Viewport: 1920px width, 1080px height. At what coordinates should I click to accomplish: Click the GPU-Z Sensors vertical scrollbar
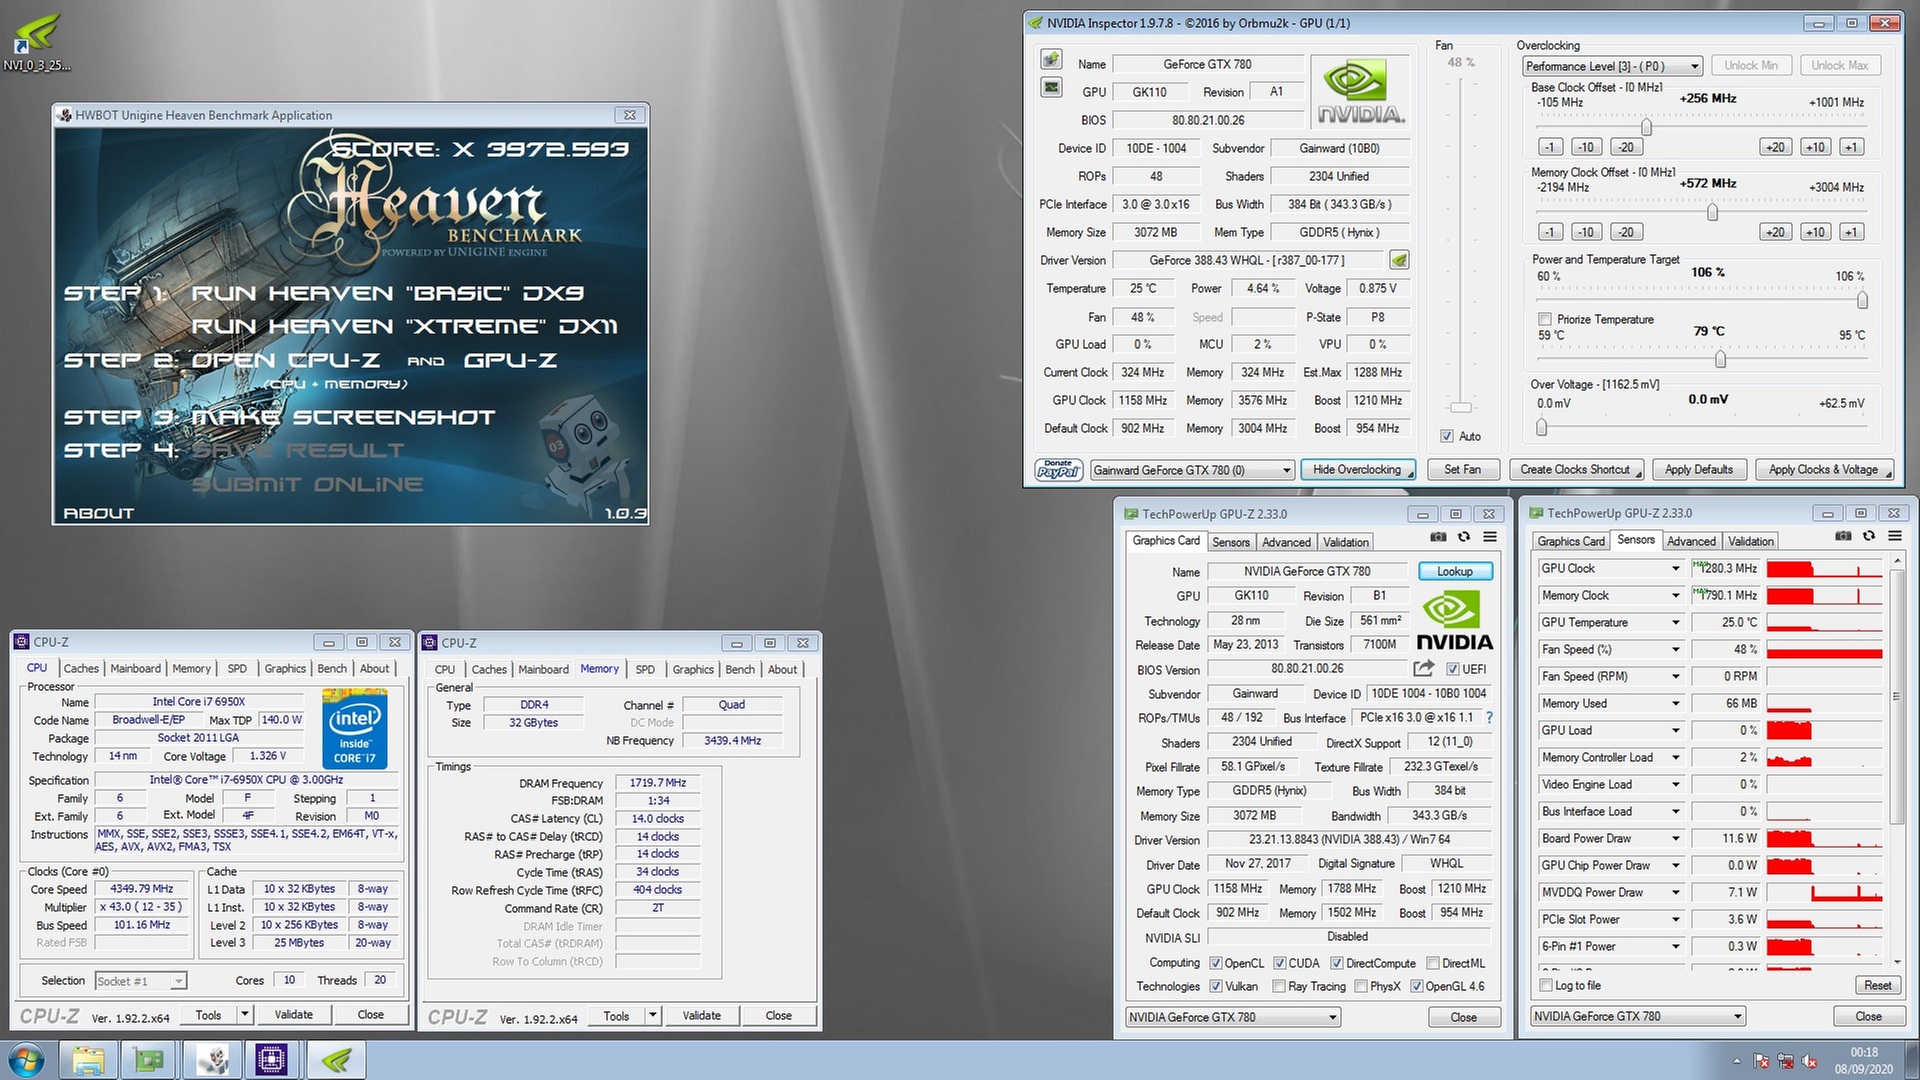pos(1895,764)
